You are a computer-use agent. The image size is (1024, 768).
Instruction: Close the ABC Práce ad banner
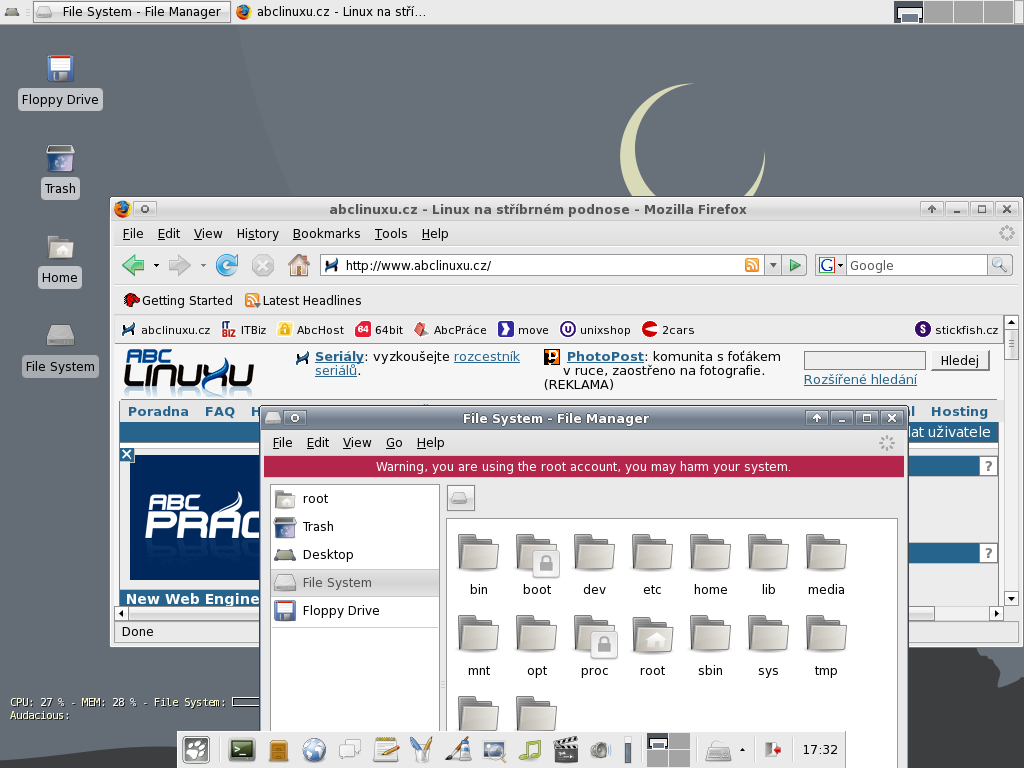[x=127, y=455]
